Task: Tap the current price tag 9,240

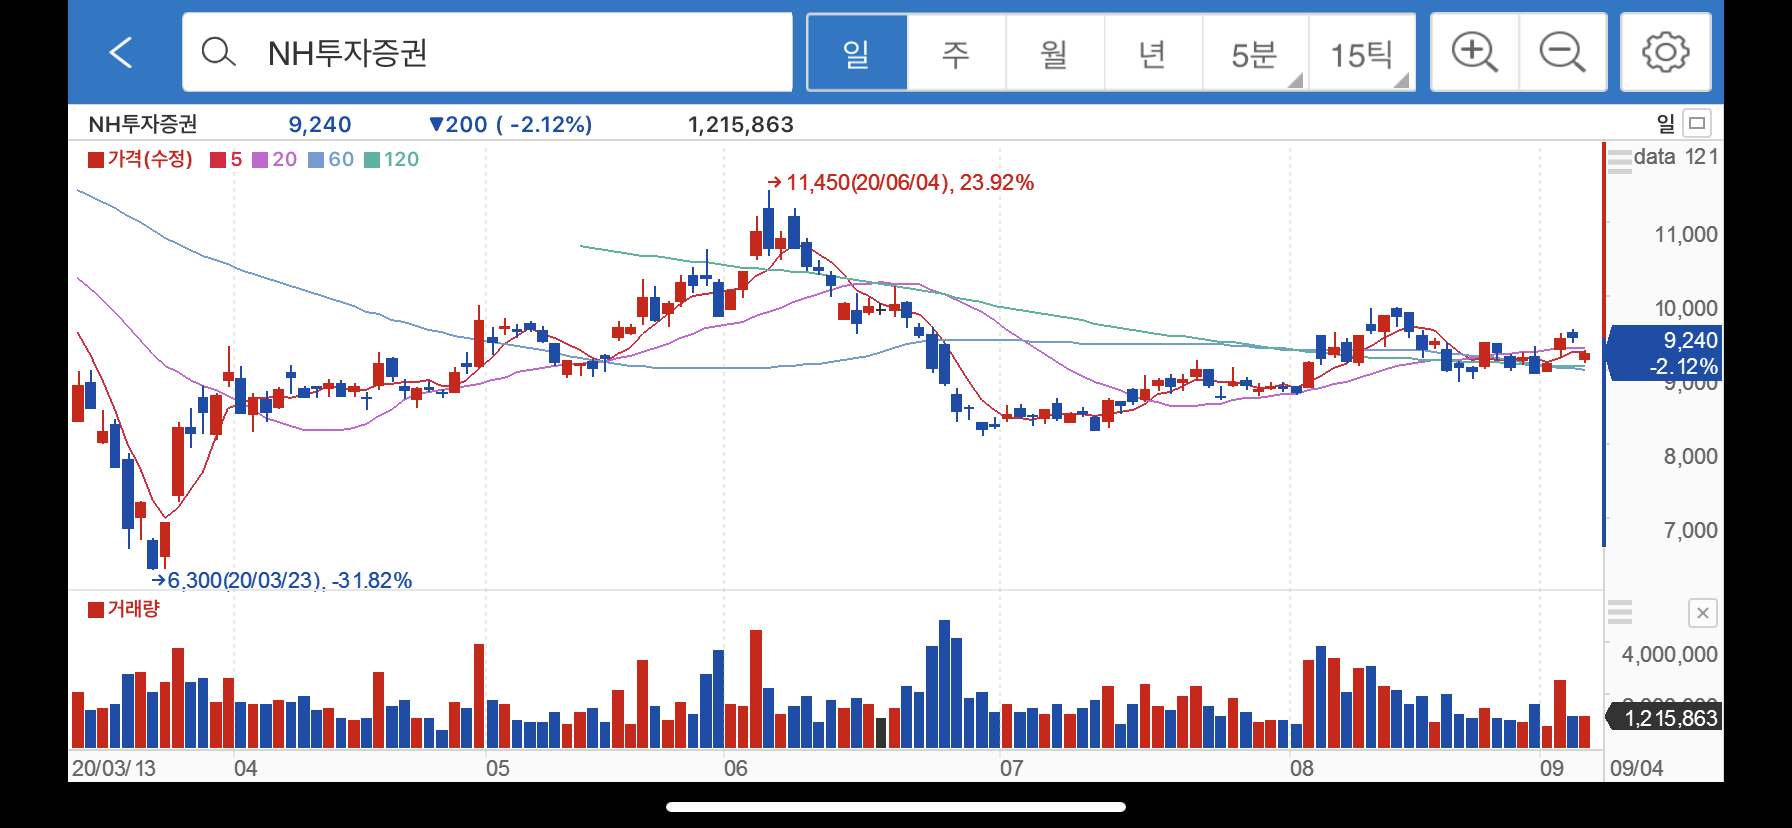Action: (1664, 353)
